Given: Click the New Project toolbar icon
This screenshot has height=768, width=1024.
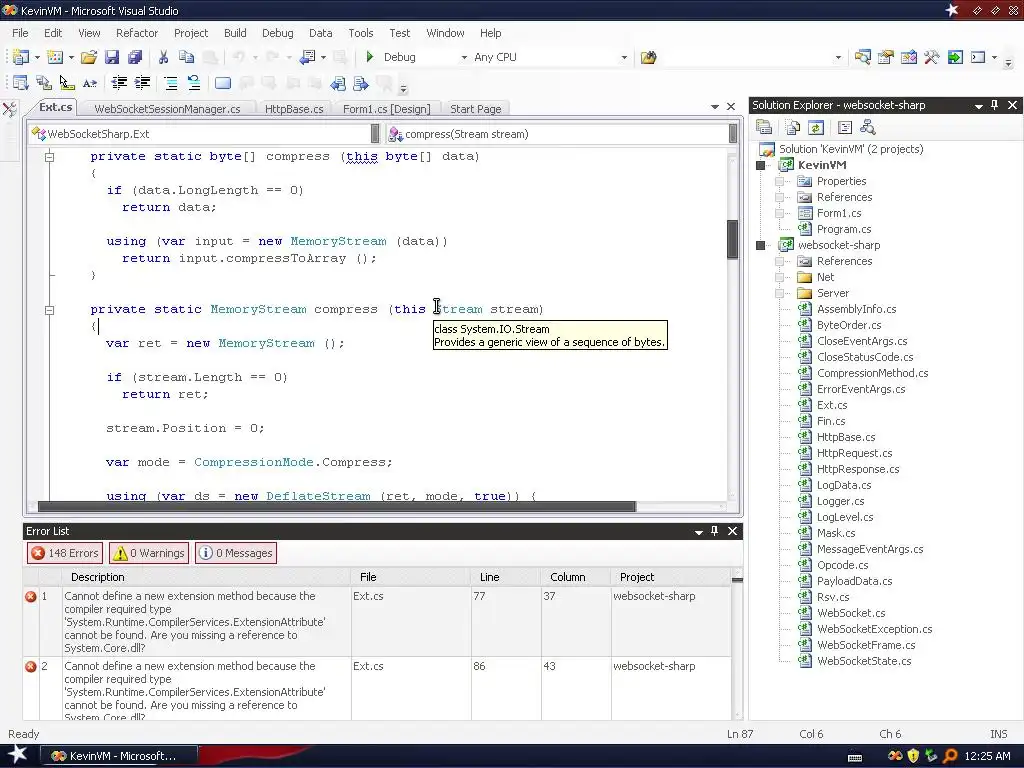Looking at the screenshot, I should tap(20, 57).
